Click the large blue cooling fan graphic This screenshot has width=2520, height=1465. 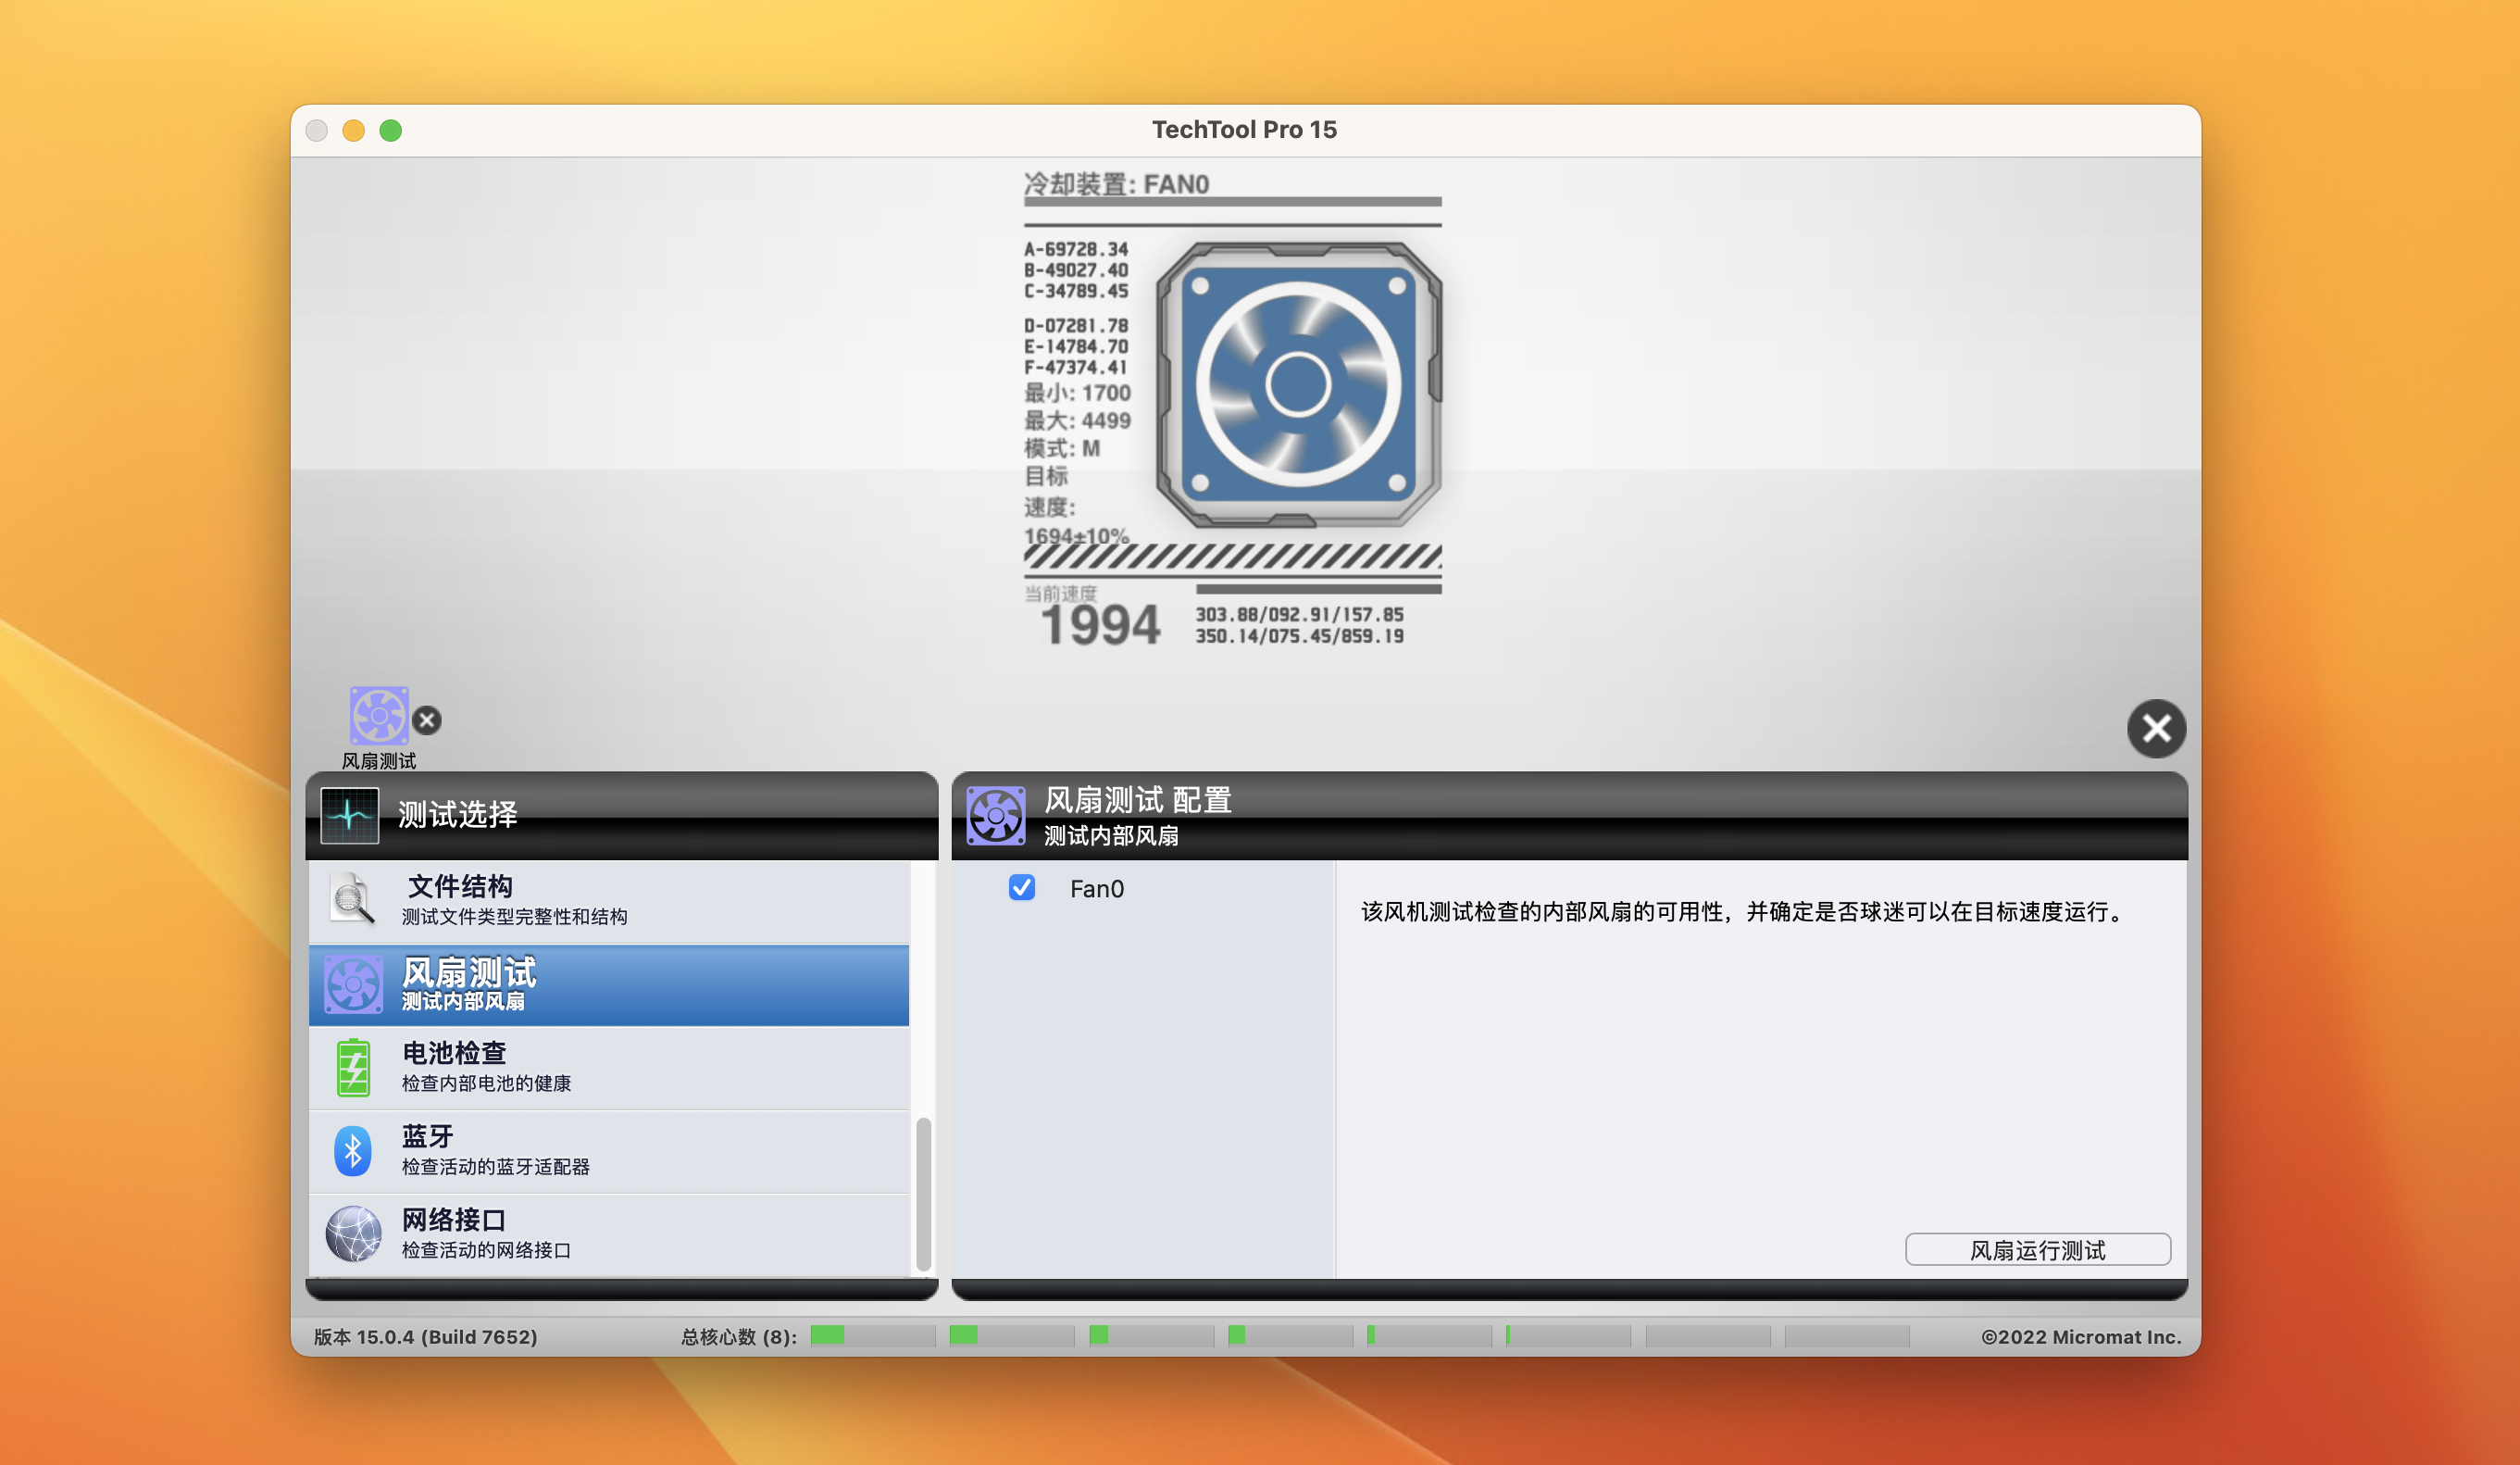pos(1298,385)
